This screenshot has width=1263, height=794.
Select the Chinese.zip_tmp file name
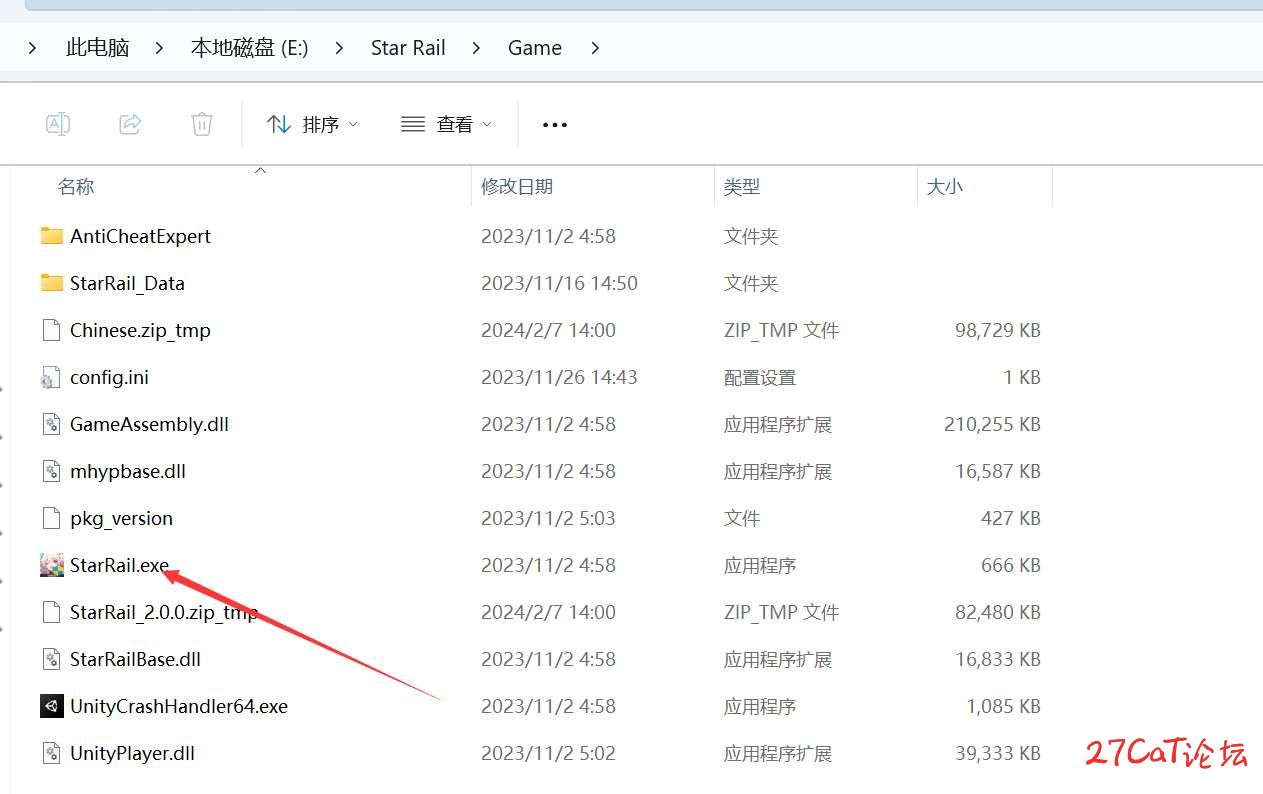[x=140, y=330]
